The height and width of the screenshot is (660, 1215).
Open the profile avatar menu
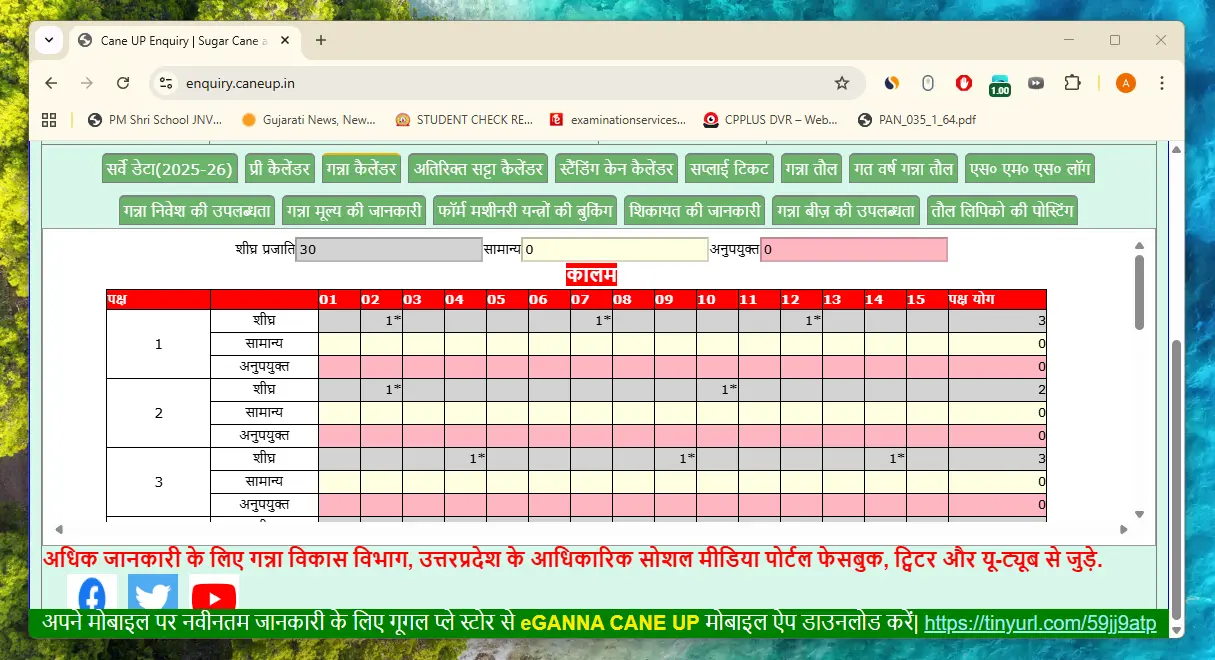point(1126,83)
